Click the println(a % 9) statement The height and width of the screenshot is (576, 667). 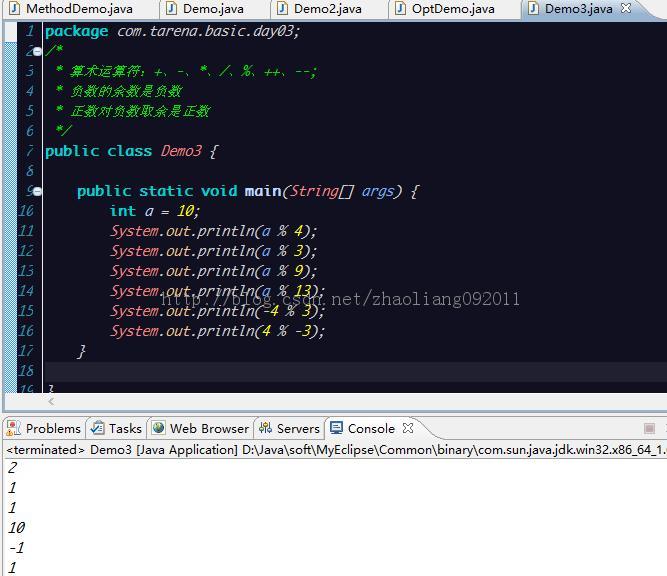(x=214, y=271)
